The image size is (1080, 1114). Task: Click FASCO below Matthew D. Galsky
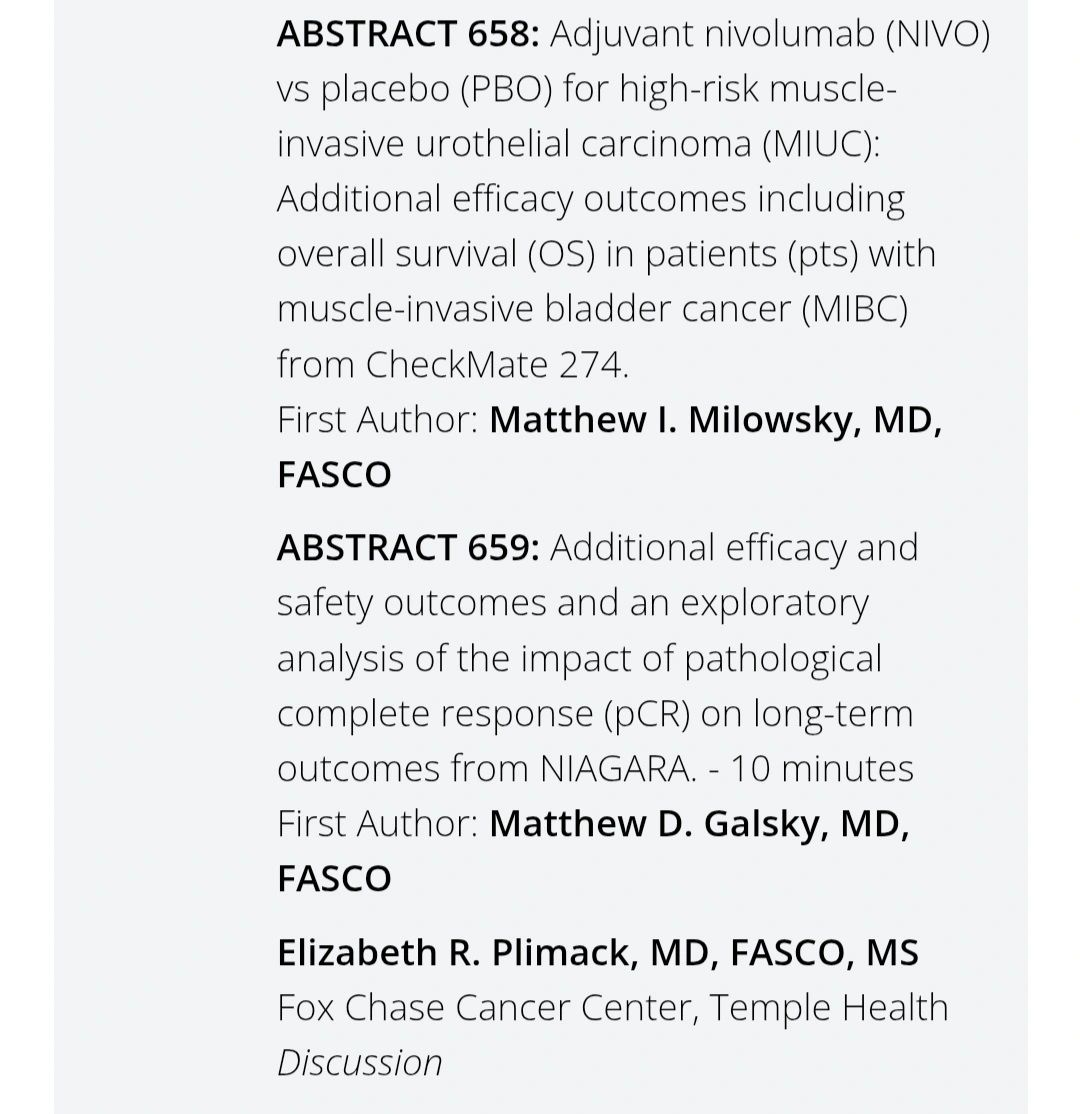point(334,879)
